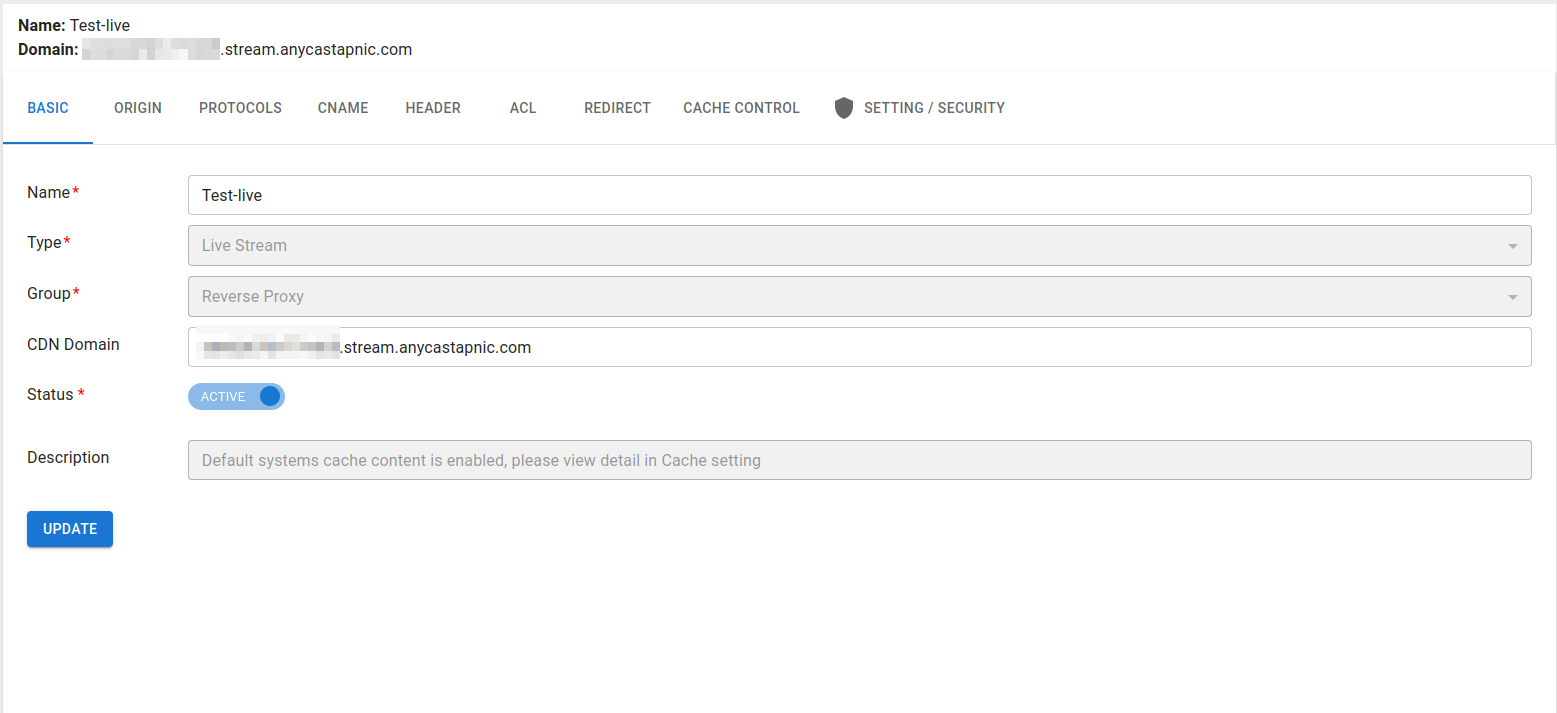Focus the CDN Domain input field
Viewport: 1557px width, 713px height.
pos(858,348)
